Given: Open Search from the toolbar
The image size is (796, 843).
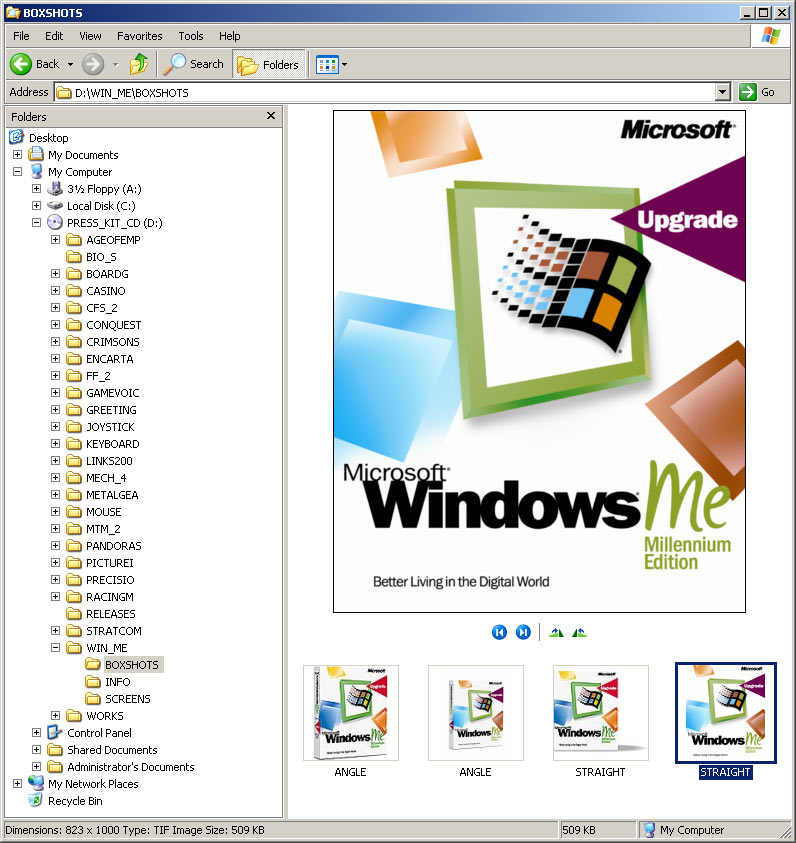Looking at the screenshot, I should (x=194, y=64).
